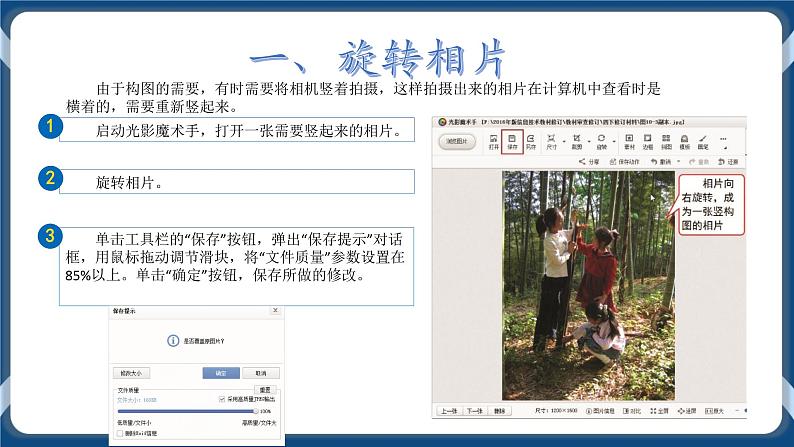Viewport: 794px width, 447px height.
Task: Open the 边框 (Border) tool
Action: tap(648, 142)
